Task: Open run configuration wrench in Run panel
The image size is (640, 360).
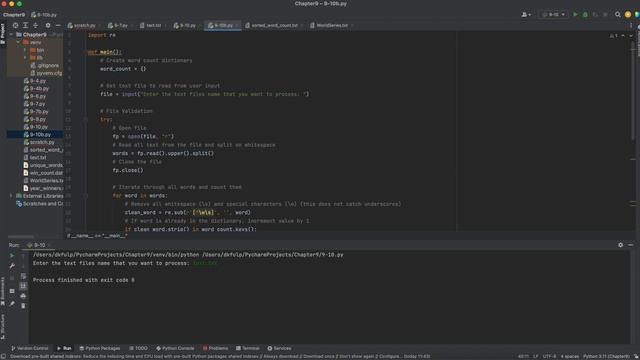Action: (12, 266)
